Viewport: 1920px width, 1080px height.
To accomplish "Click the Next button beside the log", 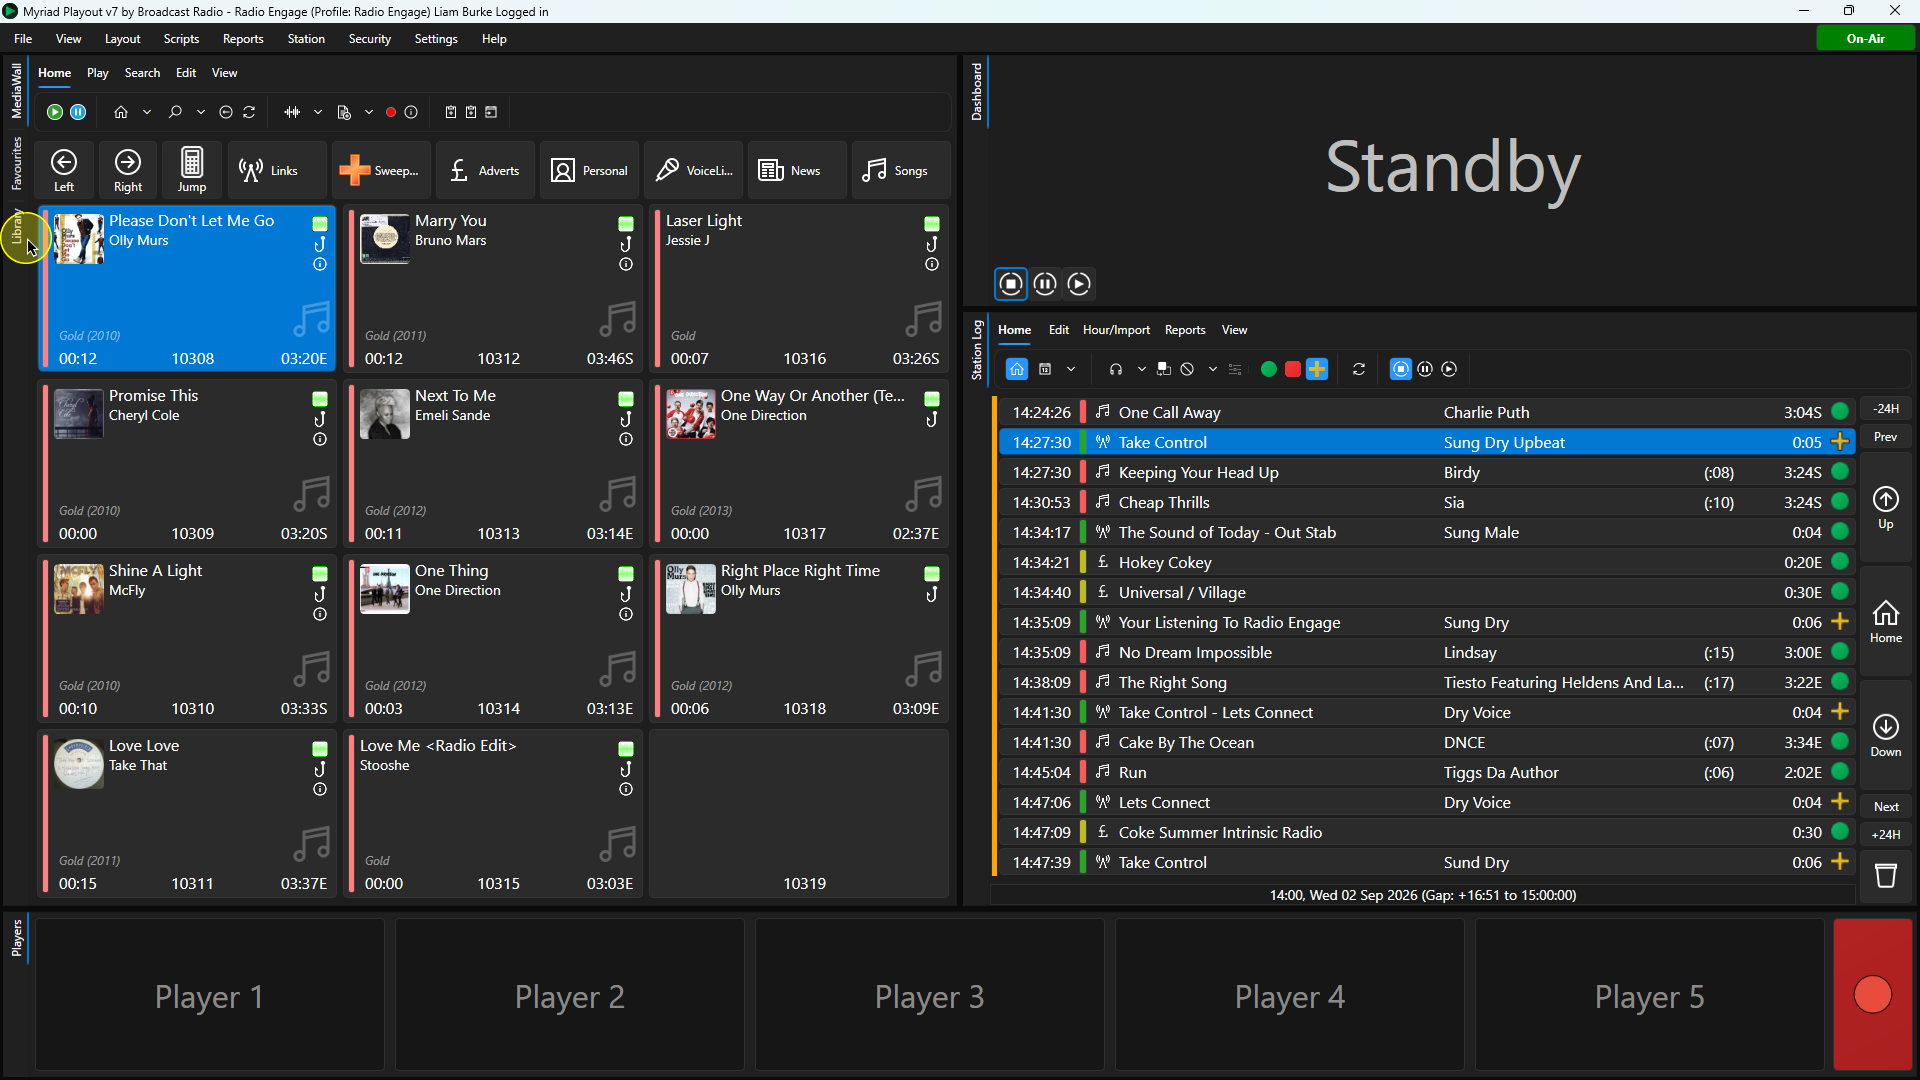I will coord(1886,807).
